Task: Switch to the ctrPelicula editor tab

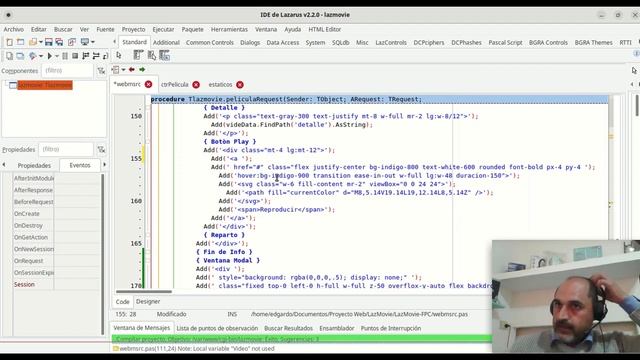Action: [x=175, y=84]
